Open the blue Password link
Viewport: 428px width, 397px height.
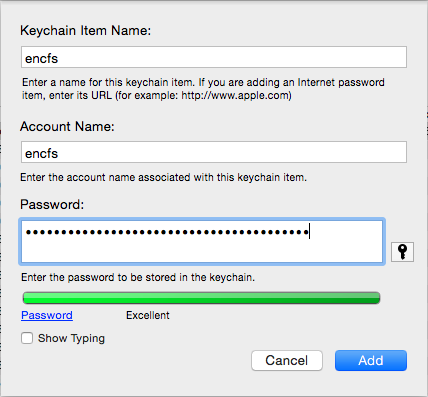point(47,315)
